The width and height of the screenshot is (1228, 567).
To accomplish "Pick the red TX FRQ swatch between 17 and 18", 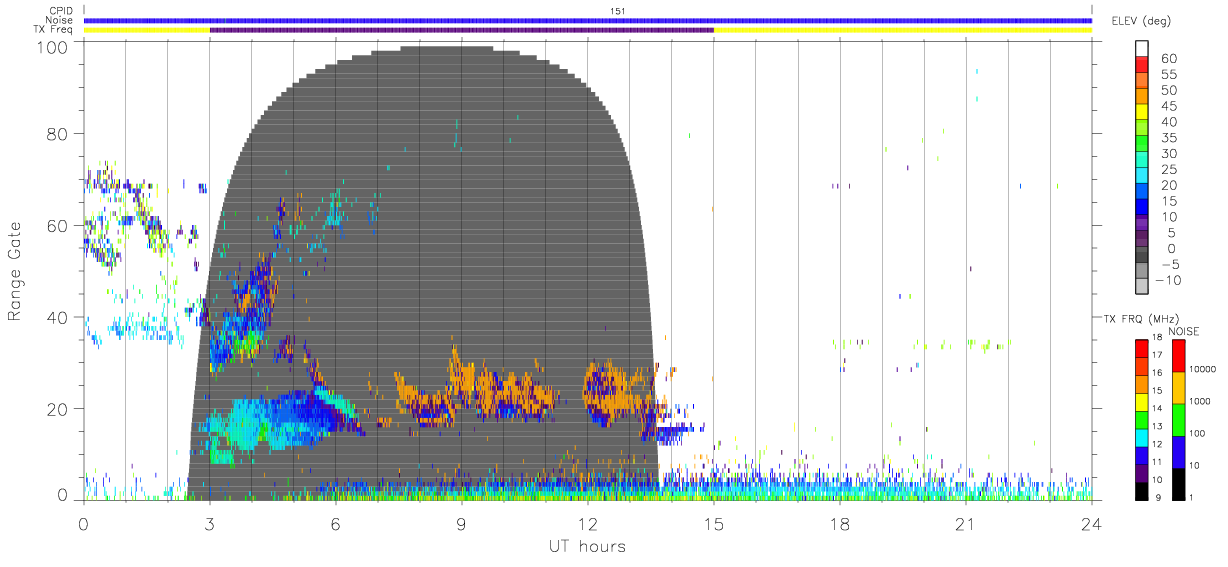I will (x=1142, y=348).
